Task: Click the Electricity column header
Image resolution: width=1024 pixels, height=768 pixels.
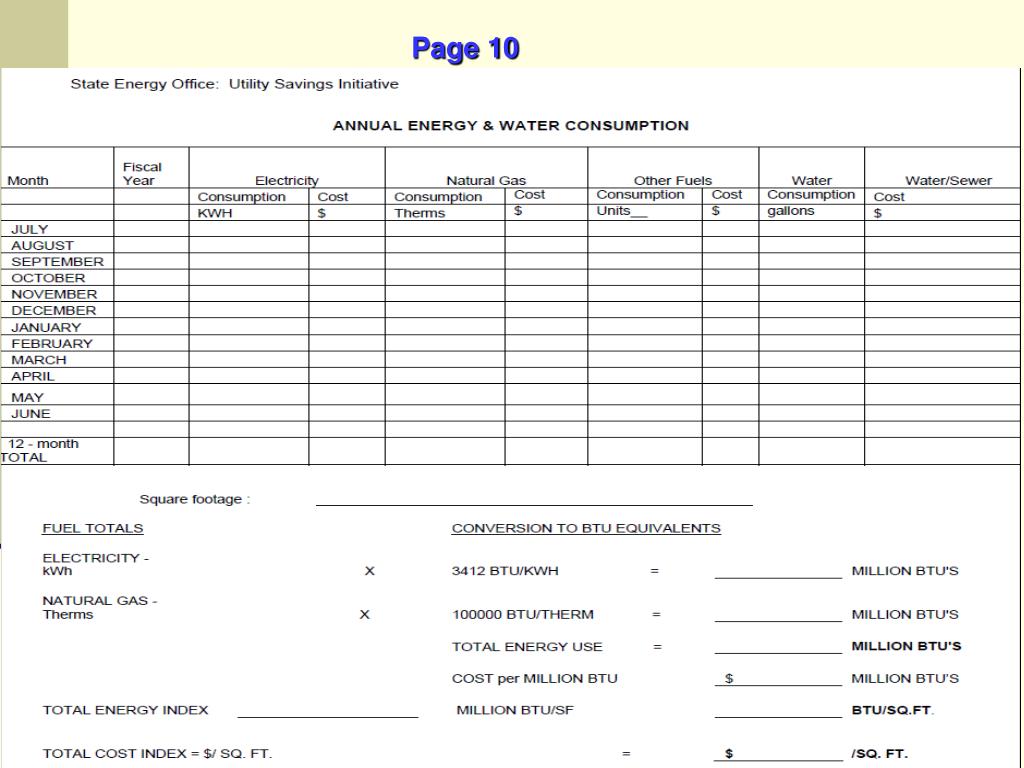Action: coord(287,180)
